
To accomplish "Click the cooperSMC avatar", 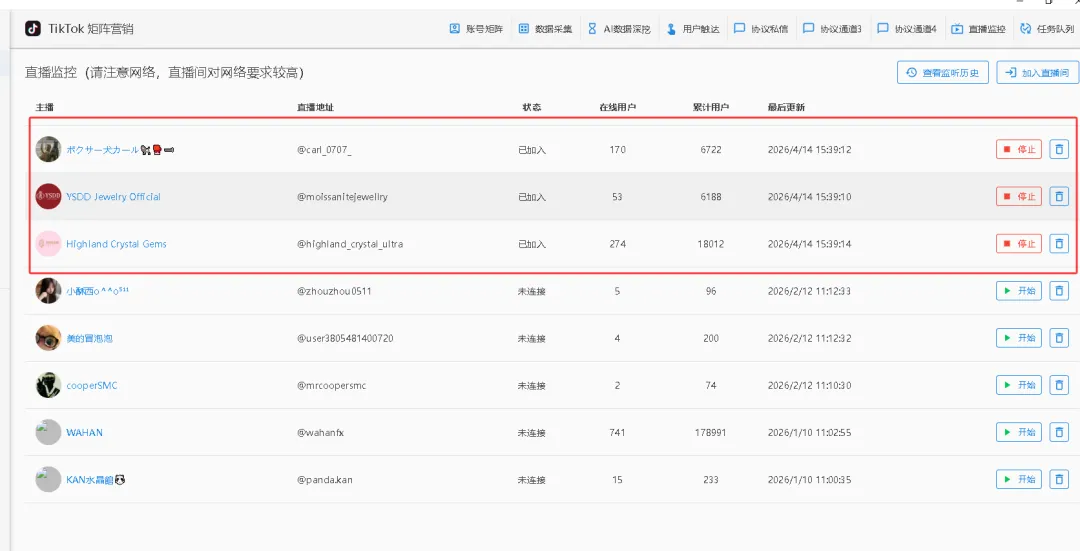I will click(x=48, y=385).
